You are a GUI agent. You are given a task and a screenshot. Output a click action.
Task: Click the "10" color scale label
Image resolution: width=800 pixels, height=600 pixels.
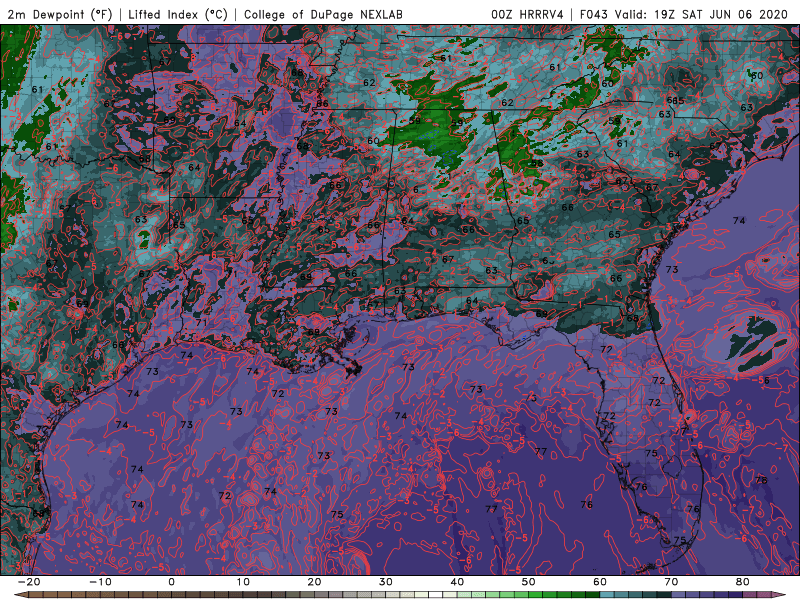click(243, 582)
